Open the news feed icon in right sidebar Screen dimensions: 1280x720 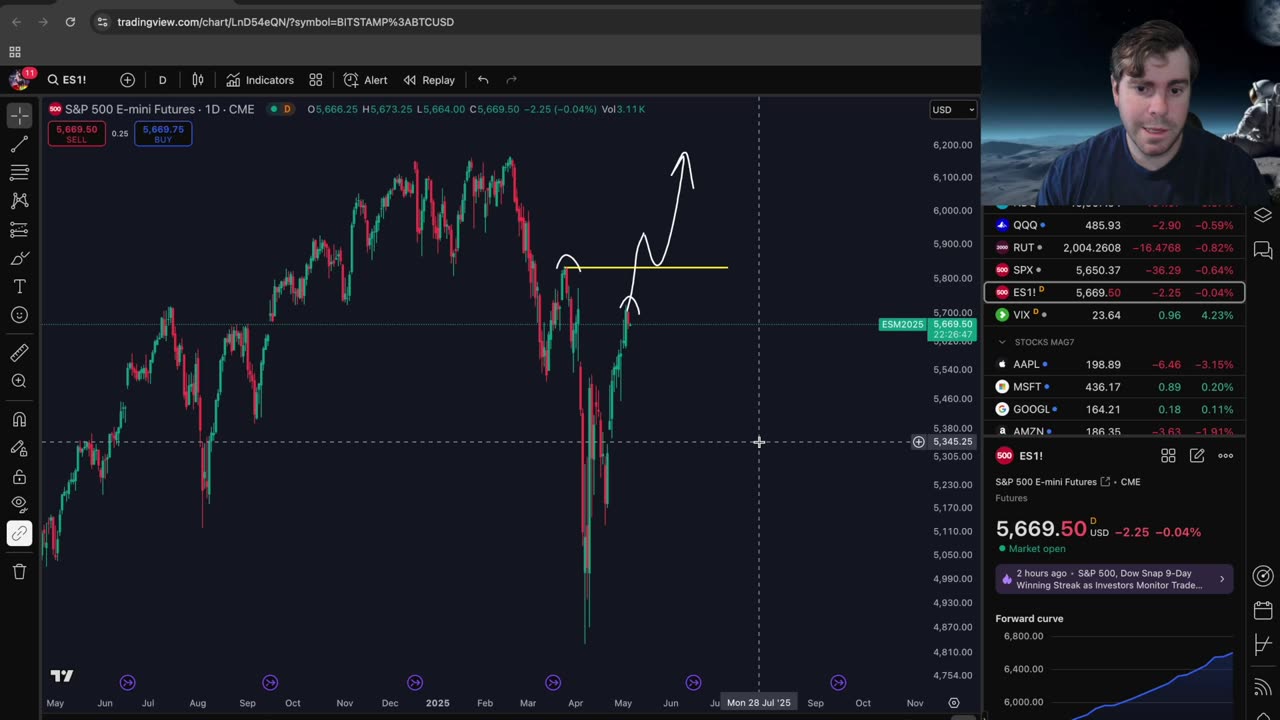[1263, 687]
